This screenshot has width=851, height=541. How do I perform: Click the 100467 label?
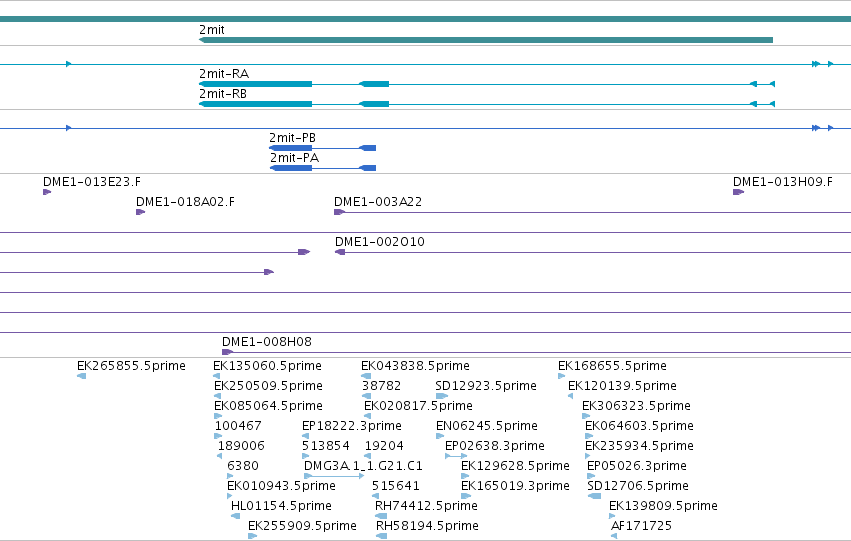(238, 426)
